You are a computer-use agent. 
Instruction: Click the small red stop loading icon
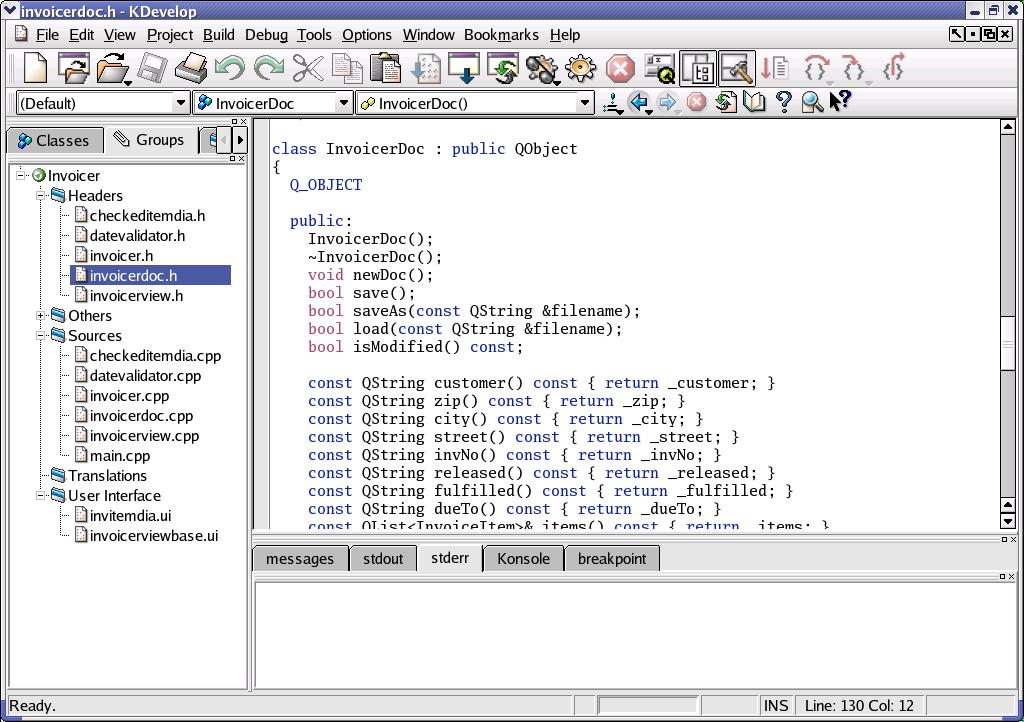[x=696, y=102]
